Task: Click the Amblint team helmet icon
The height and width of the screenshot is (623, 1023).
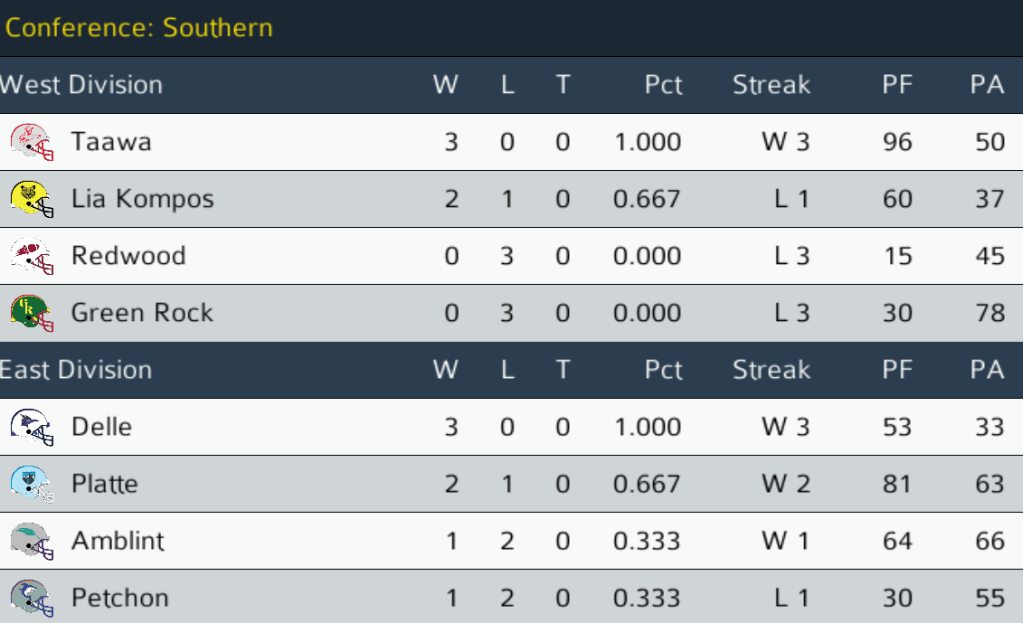Action: (32, 542)
